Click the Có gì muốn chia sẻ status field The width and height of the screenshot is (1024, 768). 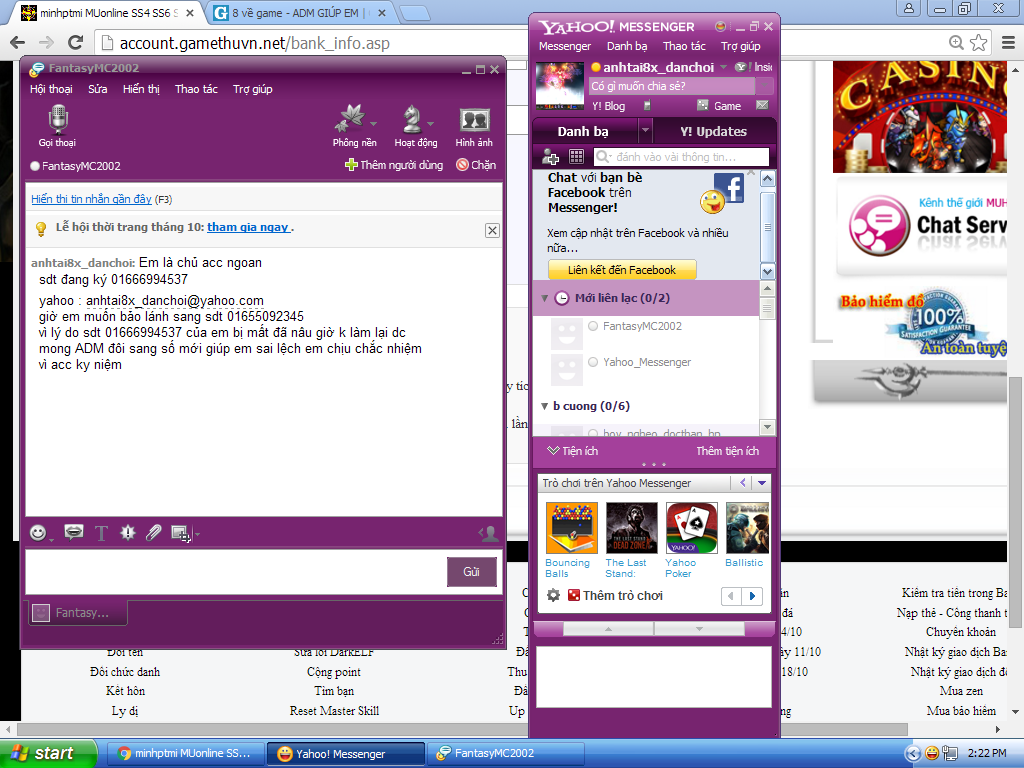[x=672, y=86]
